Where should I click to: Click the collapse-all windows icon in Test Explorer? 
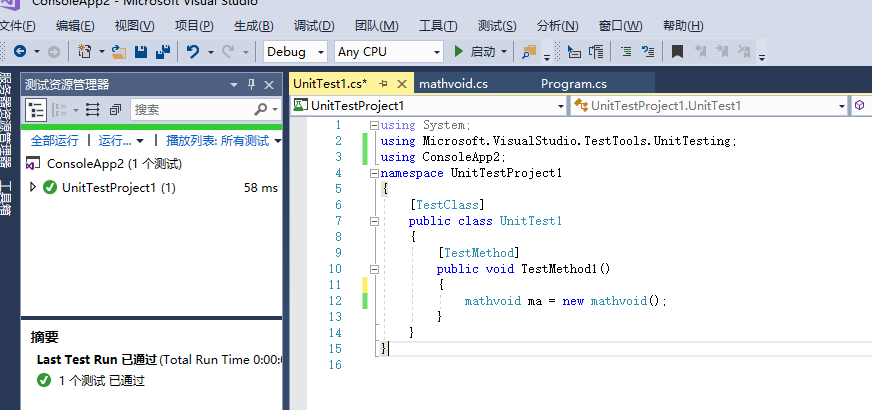tap(115, 110)
